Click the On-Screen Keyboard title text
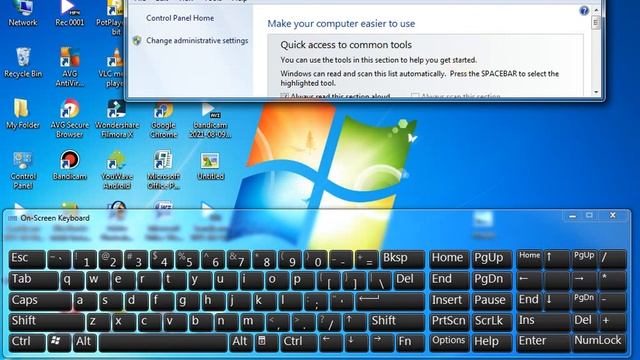Viewport: 640px width, 360px height. click(x=55, y=218)
